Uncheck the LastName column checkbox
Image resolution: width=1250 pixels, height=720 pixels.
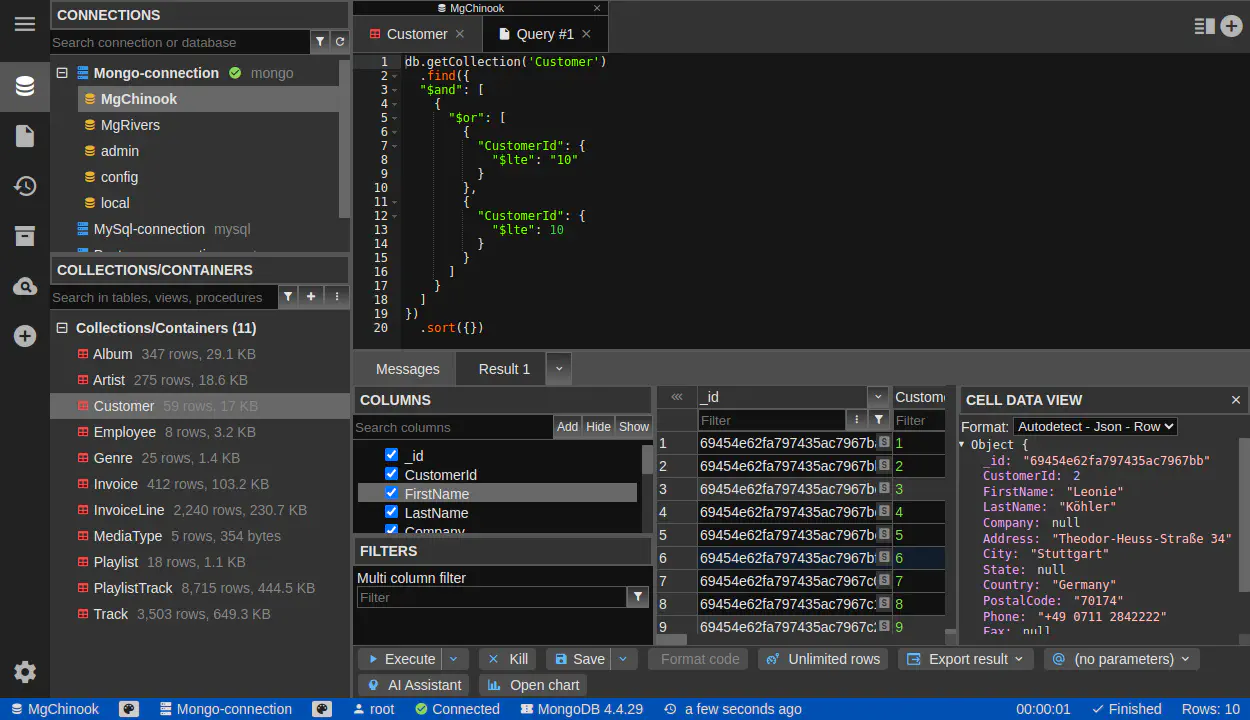pos(392,512)
